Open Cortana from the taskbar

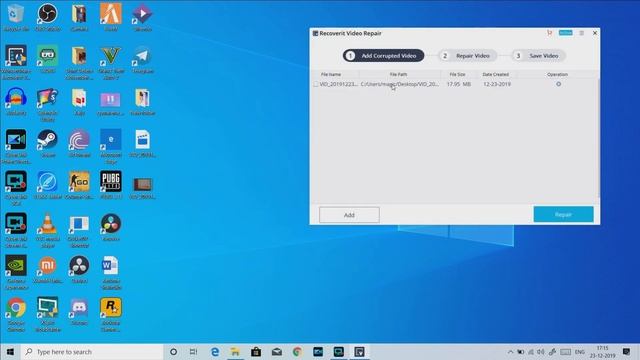[173, 351]
